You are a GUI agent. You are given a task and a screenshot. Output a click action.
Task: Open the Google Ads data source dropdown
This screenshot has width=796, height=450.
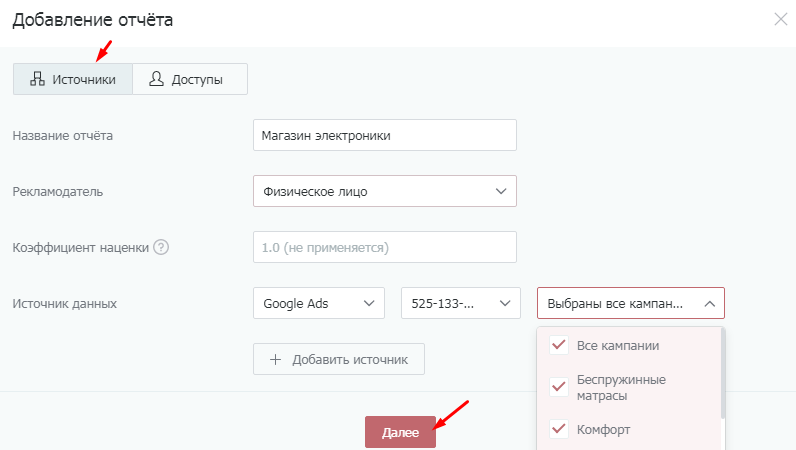[x=319, y=303]
